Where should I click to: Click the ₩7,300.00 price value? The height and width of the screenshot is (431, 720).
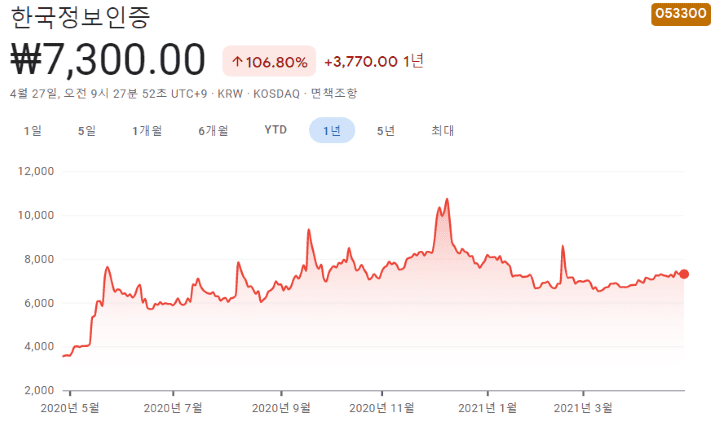pos(108,59)
